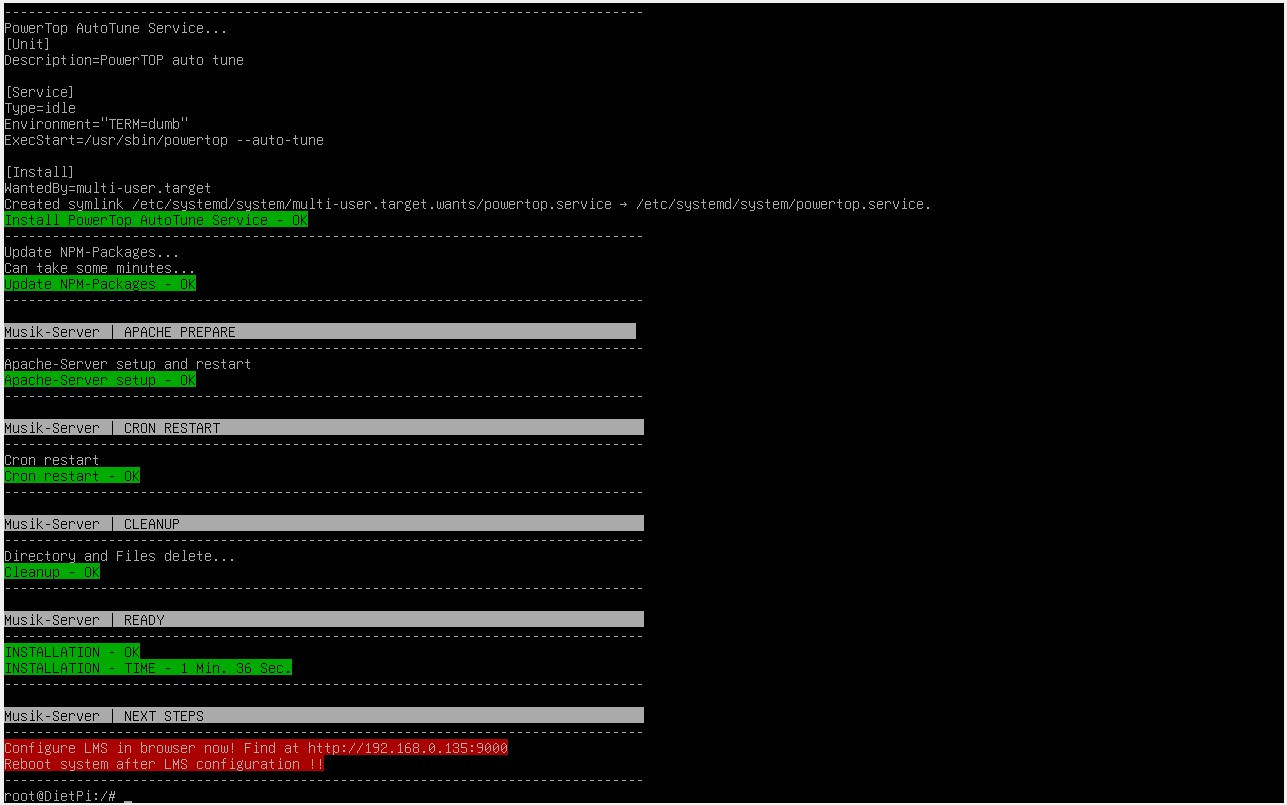Select 'Directory and Files delete...' line
The width and height of the screenshot is (1287, 805).
point(120,556)
